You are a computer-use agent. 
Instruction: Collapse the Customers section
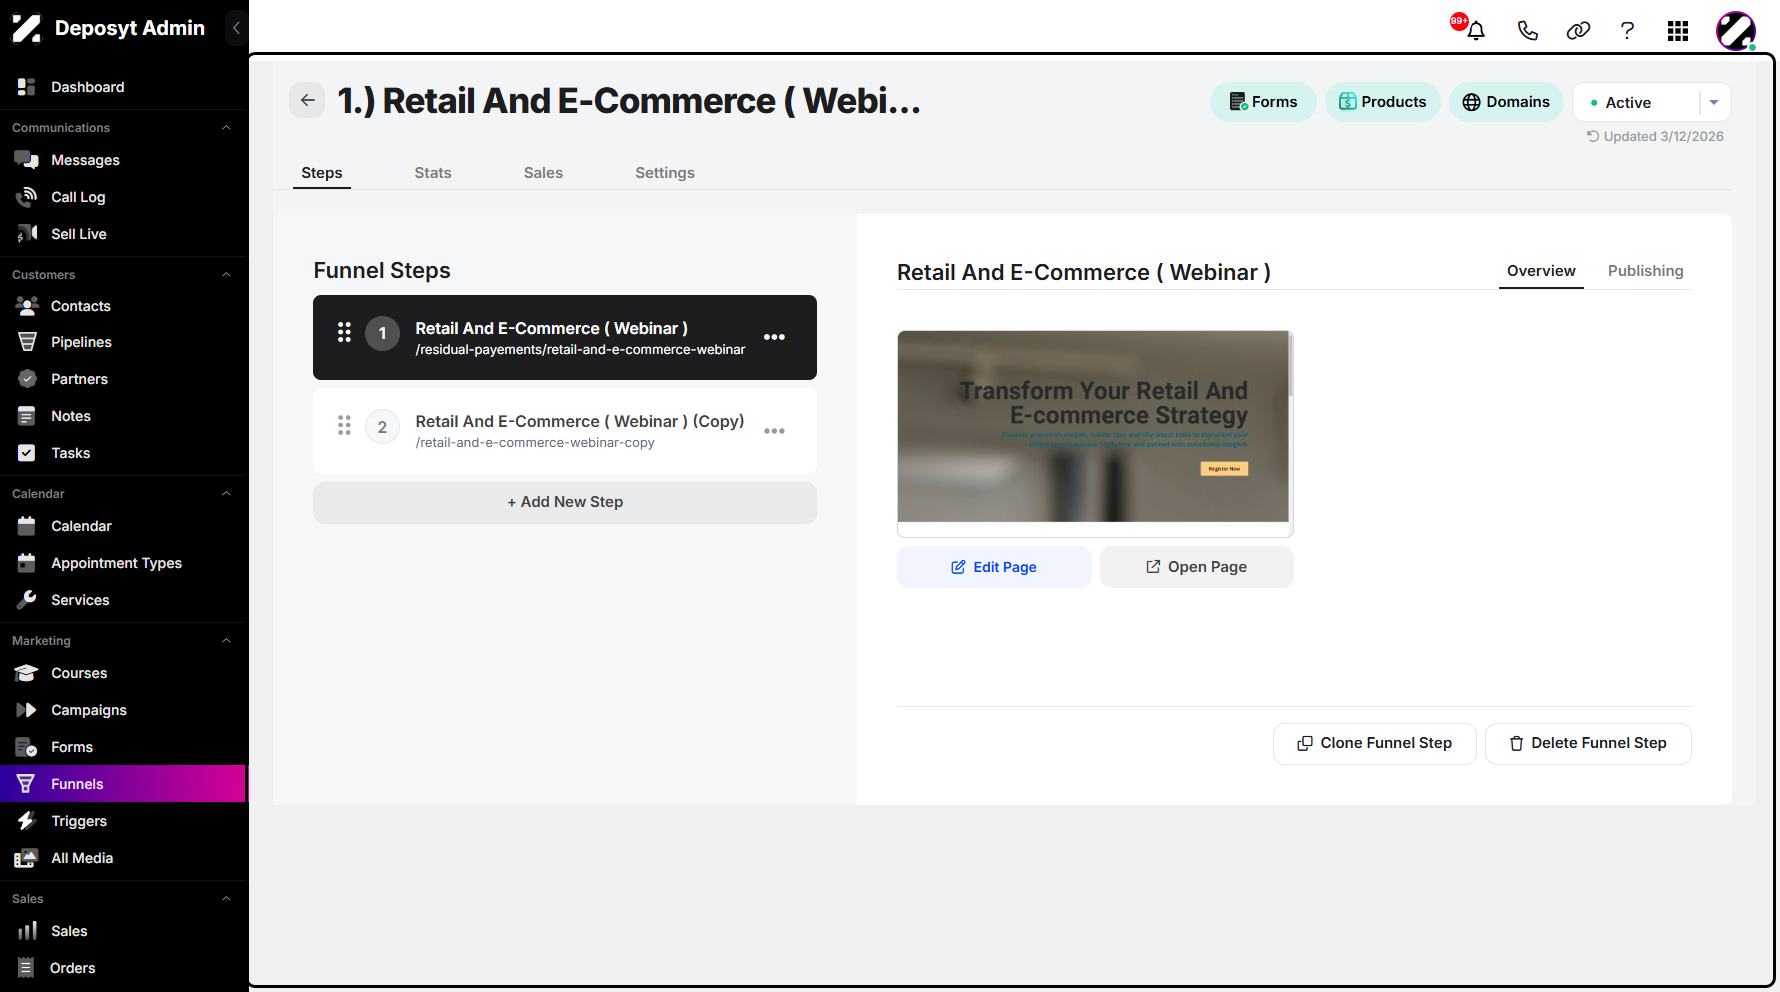click(x=226, y=275)
